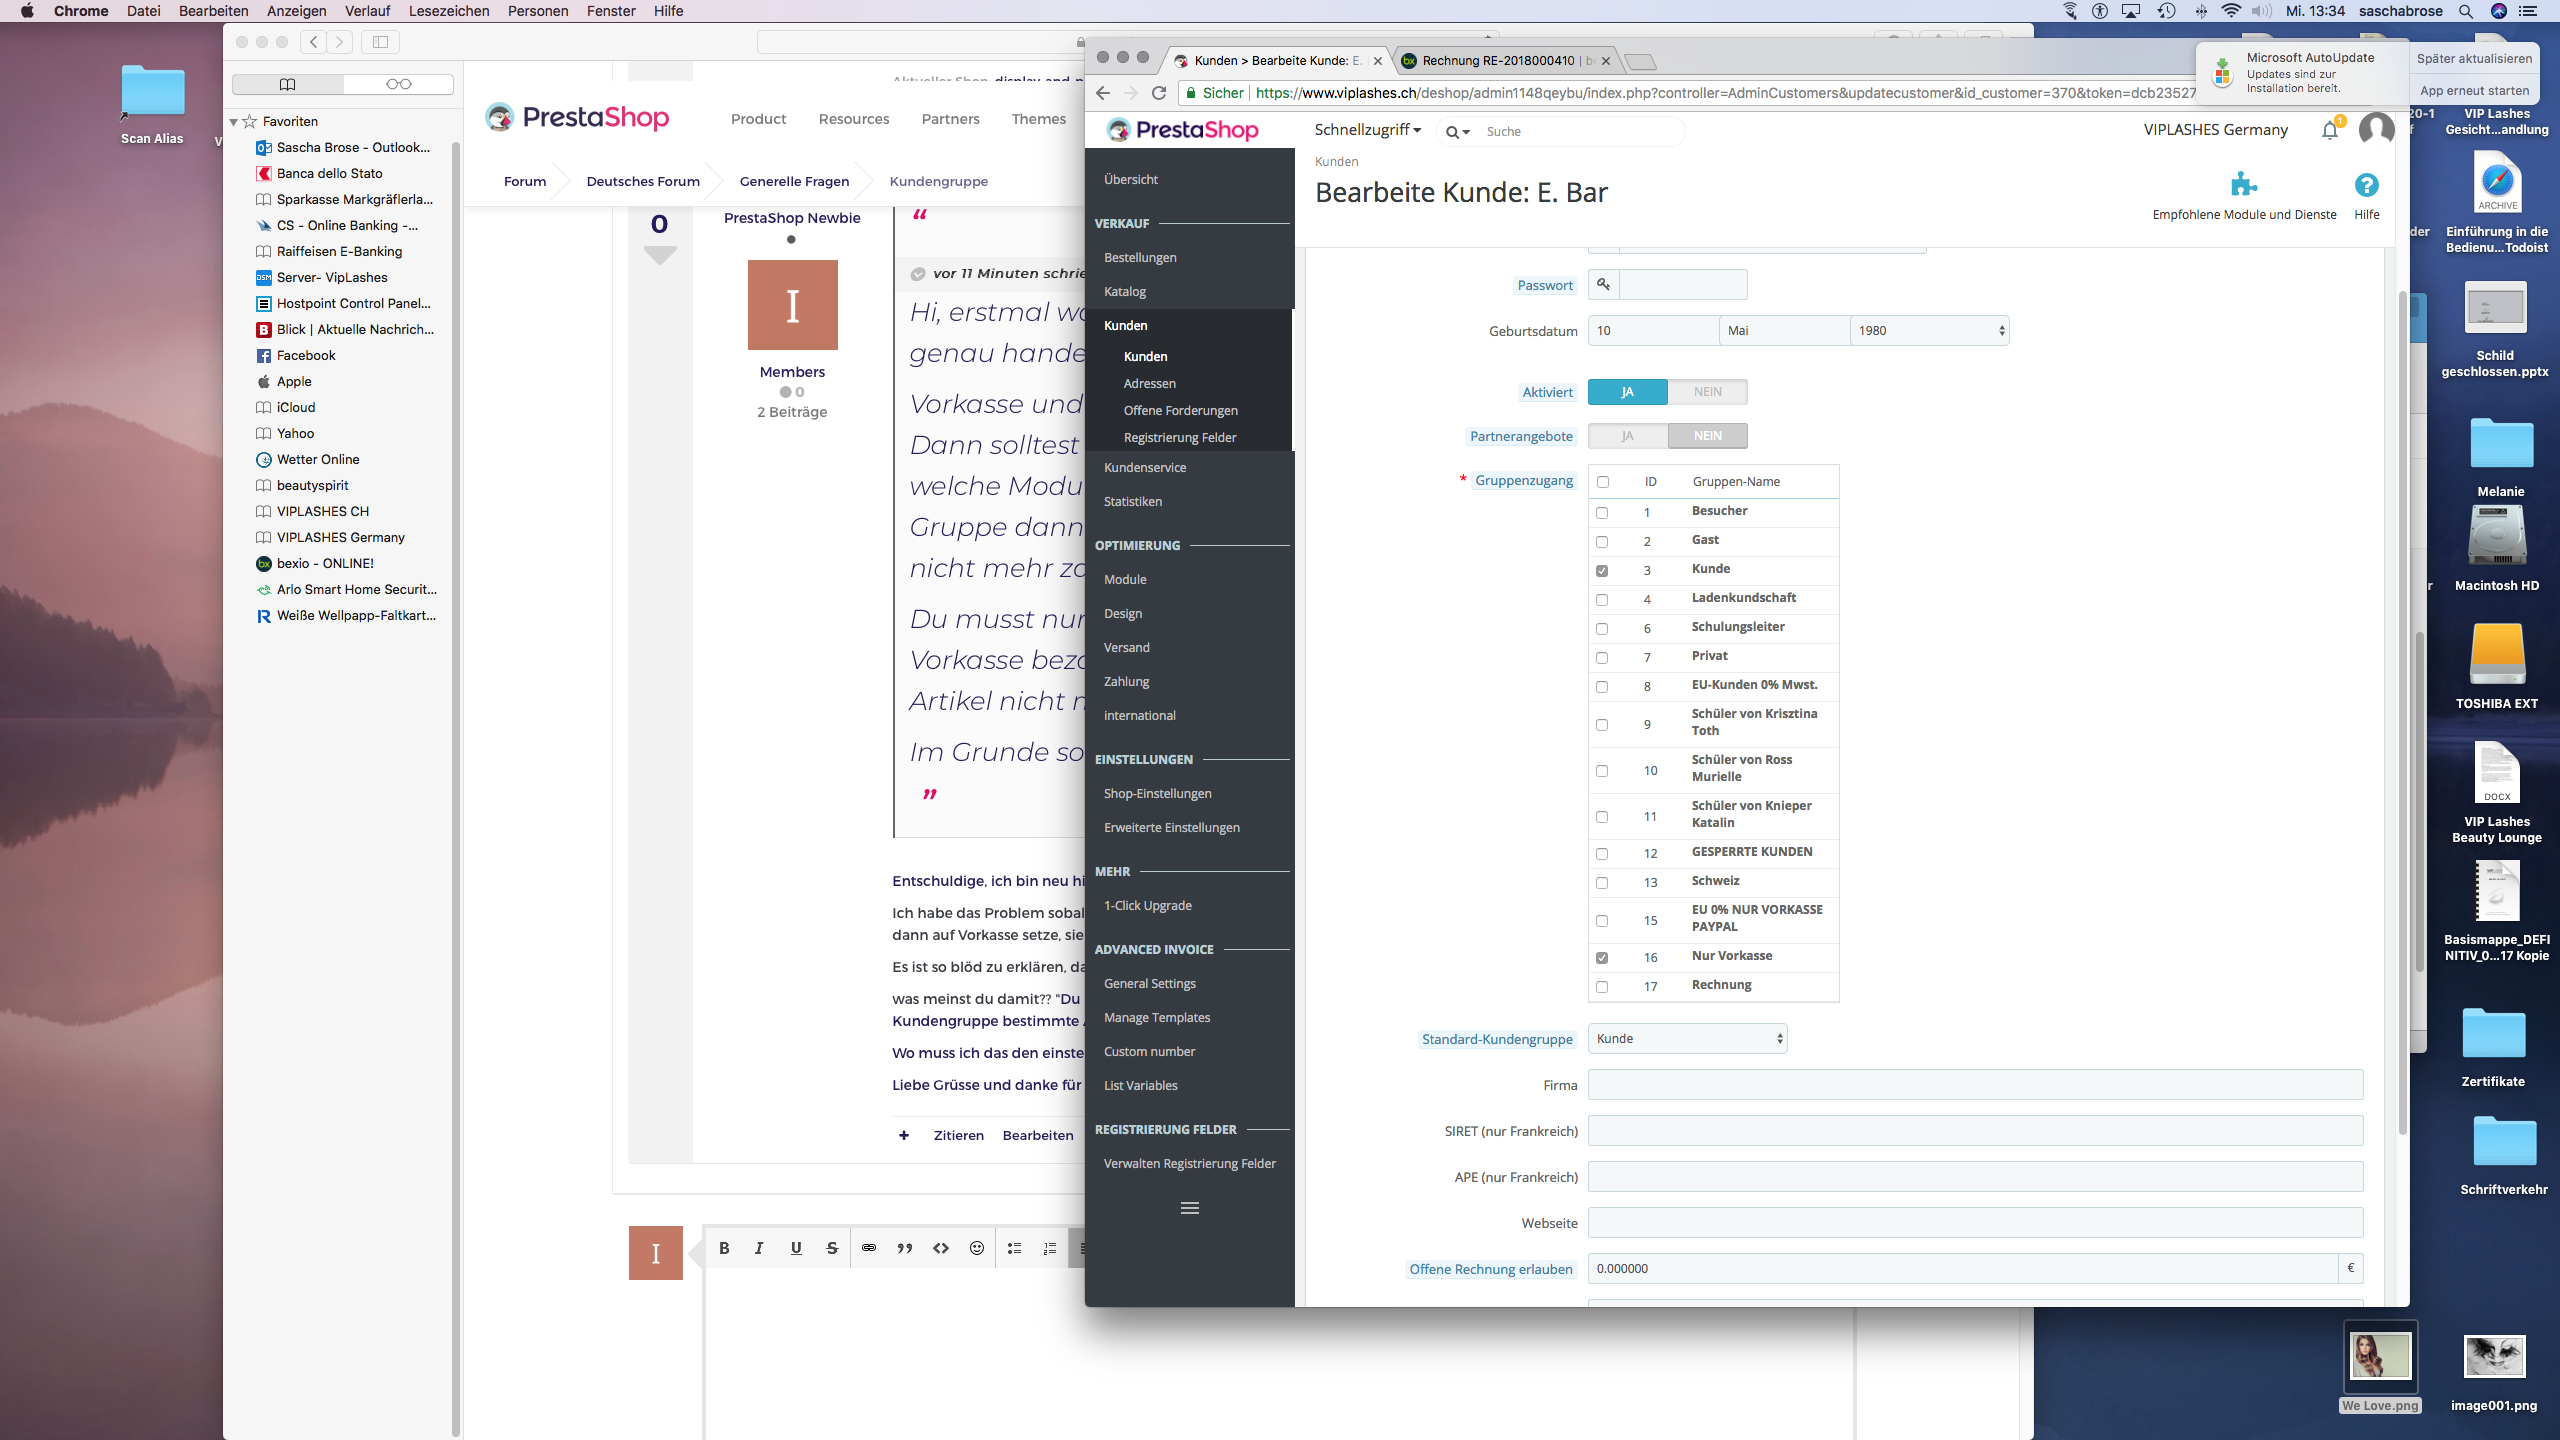Expand the Schnellzugriff dropdown
This screenshot has height=1440, width=2560.
click(1367, 130)
